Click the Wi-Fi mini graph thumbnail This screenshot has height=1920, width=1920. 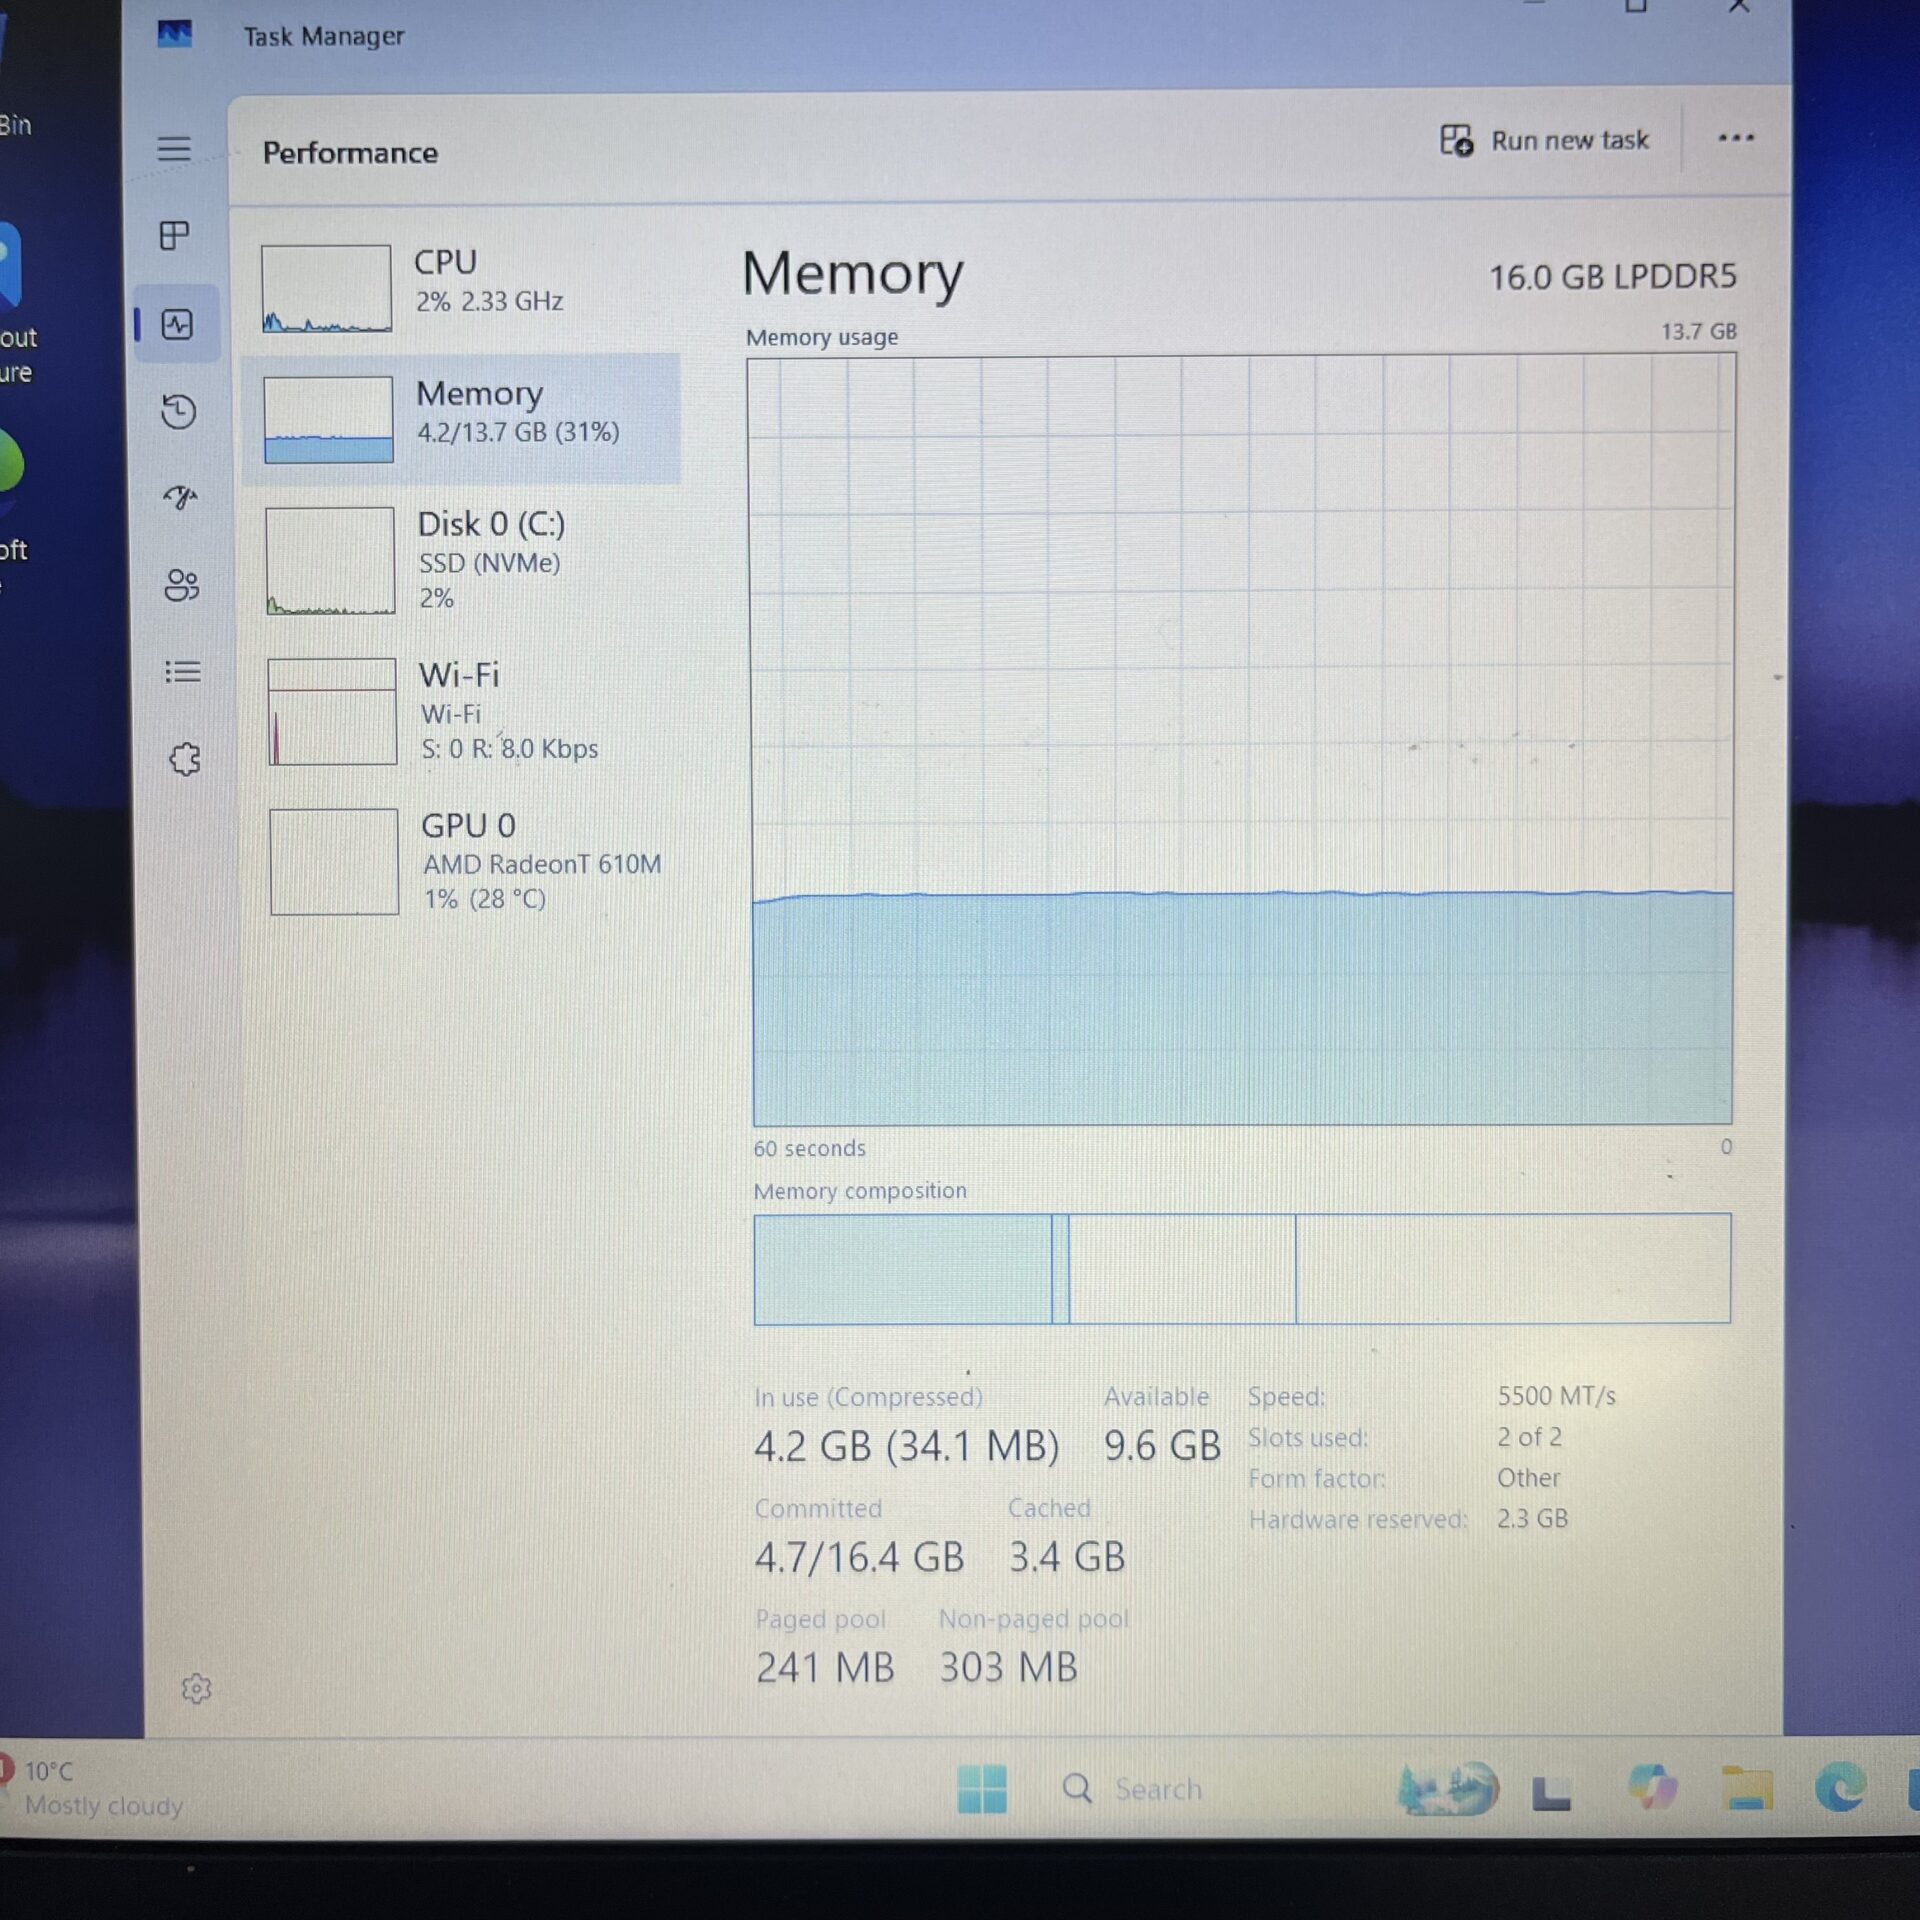[332, 712]
